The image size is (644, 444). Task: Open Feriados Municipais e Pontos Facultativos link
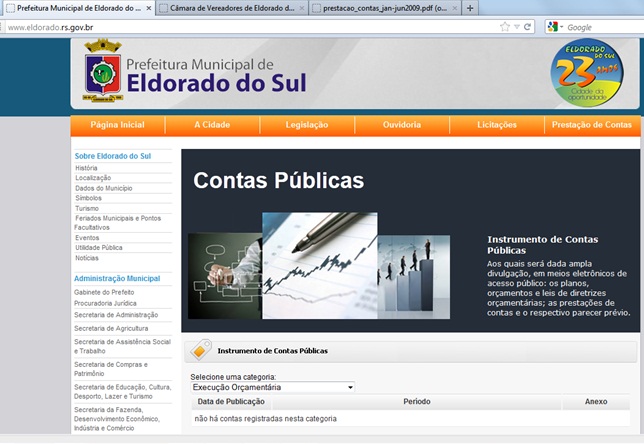117,223
